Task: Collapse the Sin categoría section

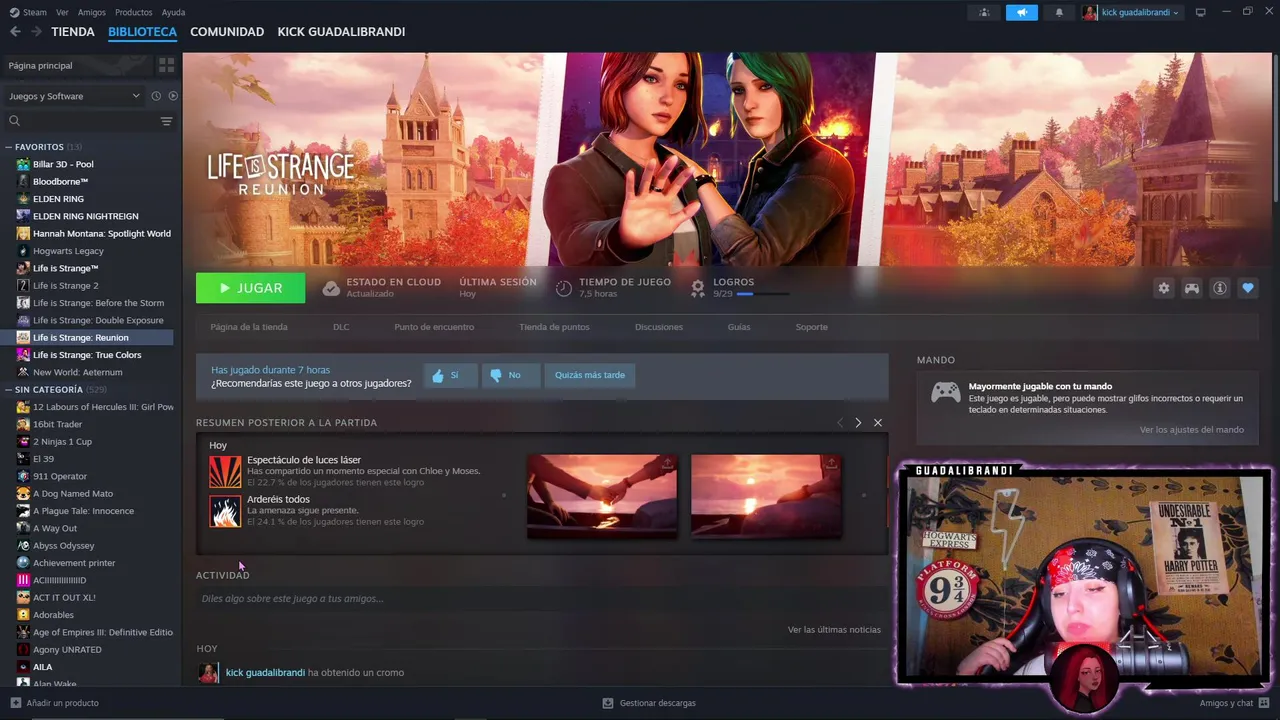Action: (x=9, y=389)
